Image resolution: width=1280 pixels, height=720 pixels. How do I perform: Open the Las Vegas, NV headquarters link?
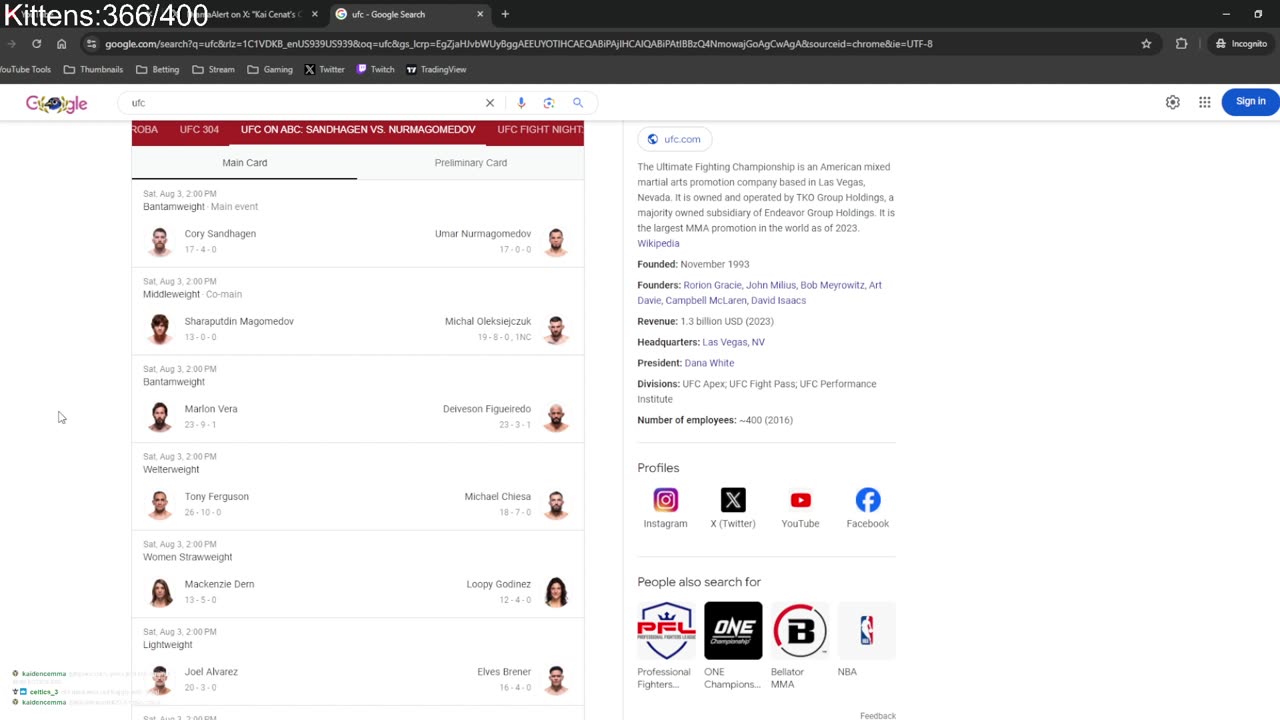pos(733,342)
